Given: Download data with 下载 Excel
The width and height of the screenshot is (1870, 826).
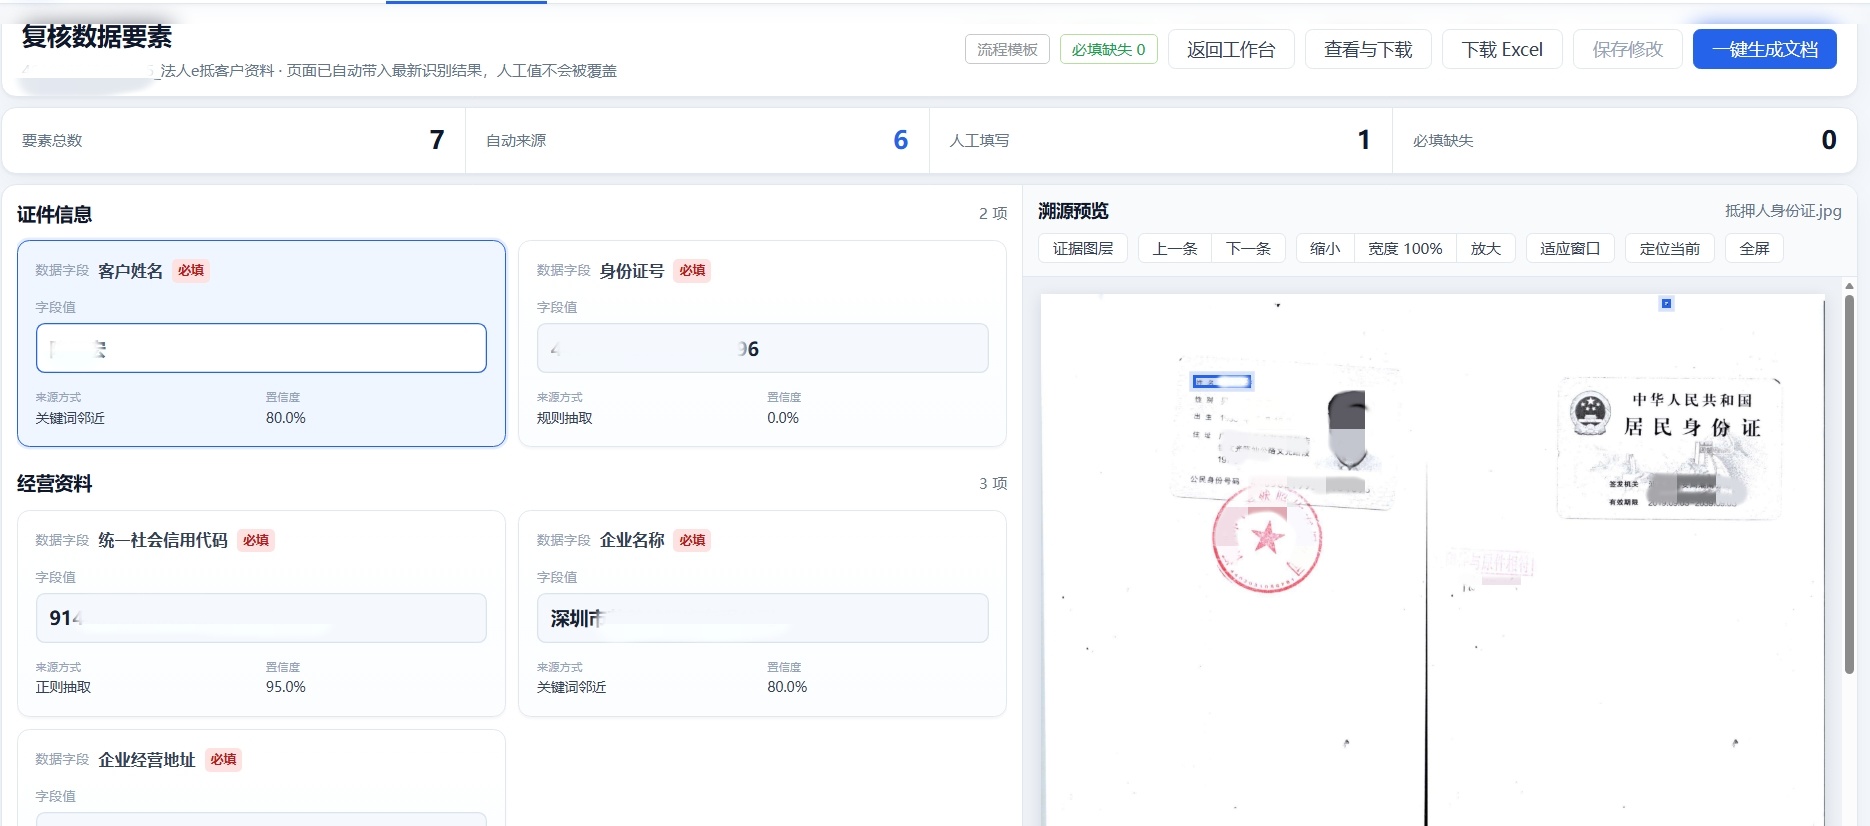Looking at the screenshot, I should tap(1502, 49).
